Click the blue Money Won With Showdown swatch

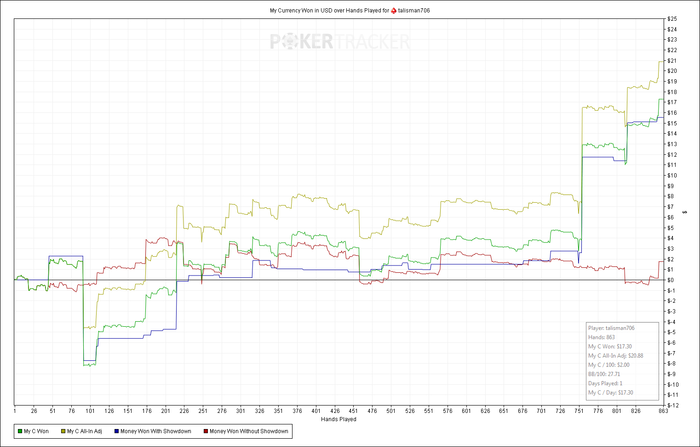coord(117,431)
